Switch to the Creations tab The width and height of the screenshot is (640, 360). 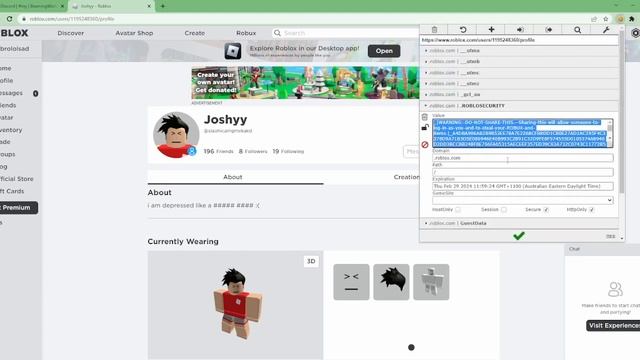(407, 177)
